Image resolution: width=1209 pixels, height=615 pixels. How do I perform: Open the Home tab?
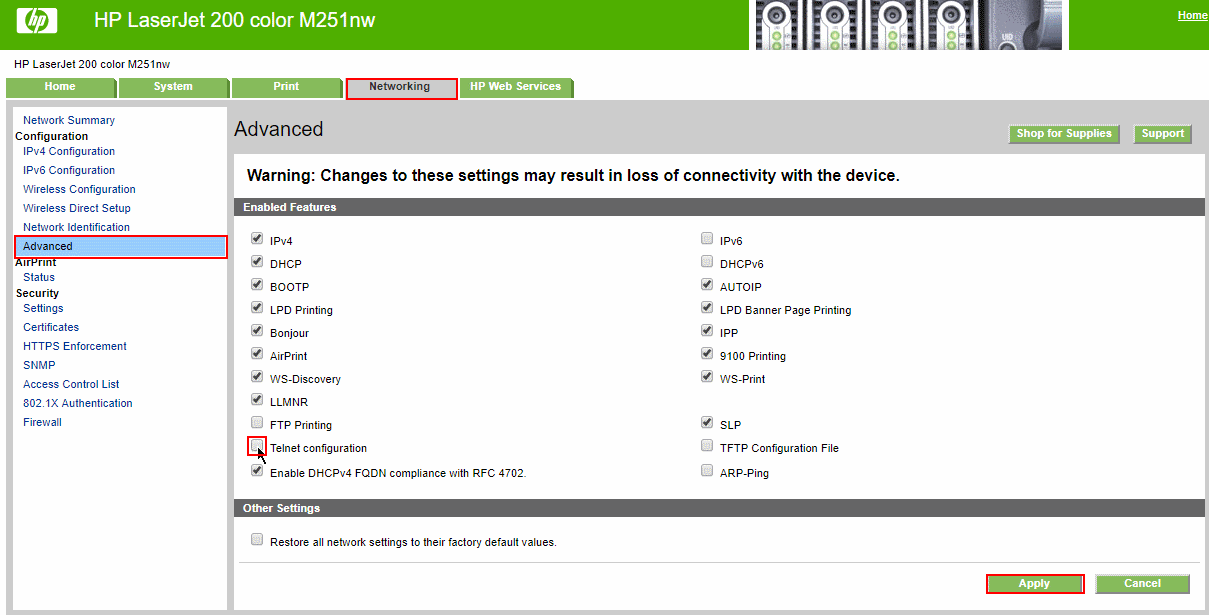point(60,87)
